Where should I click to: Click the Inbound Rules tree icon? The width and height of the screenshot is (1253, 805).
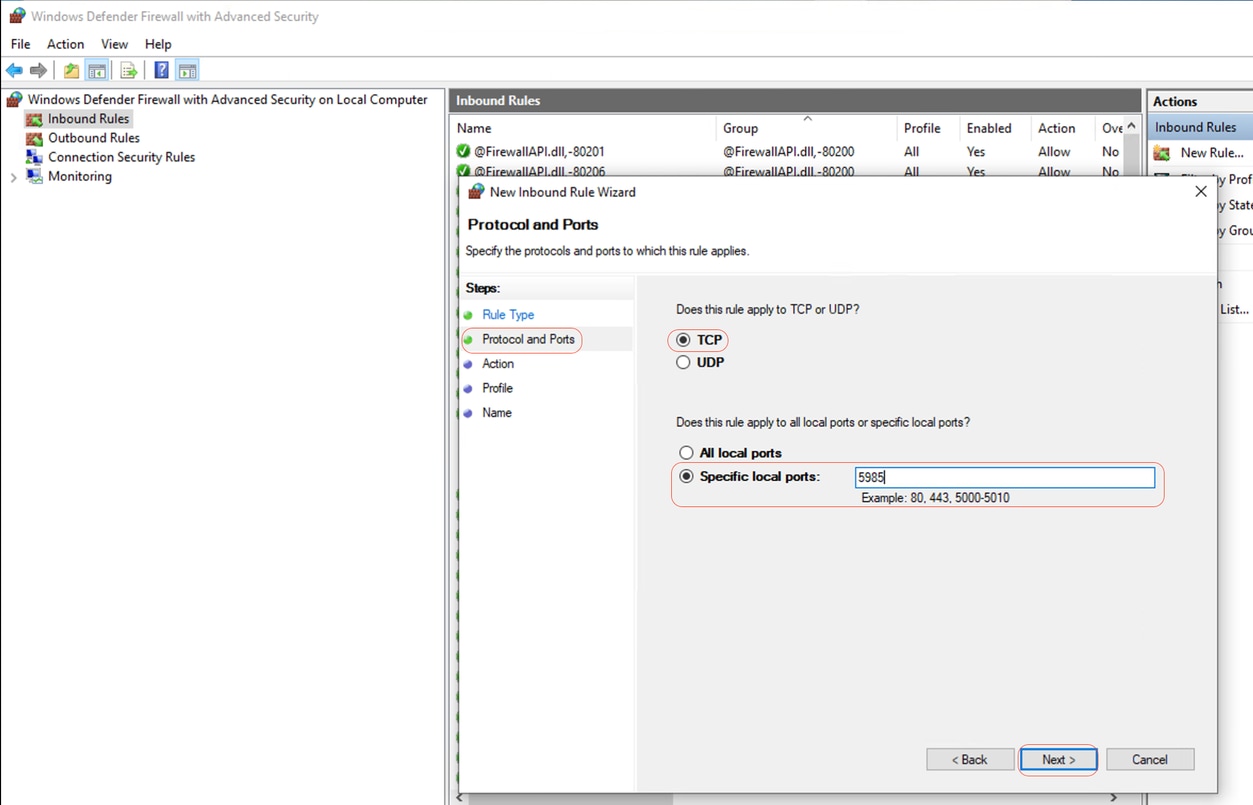pos(34,119)
